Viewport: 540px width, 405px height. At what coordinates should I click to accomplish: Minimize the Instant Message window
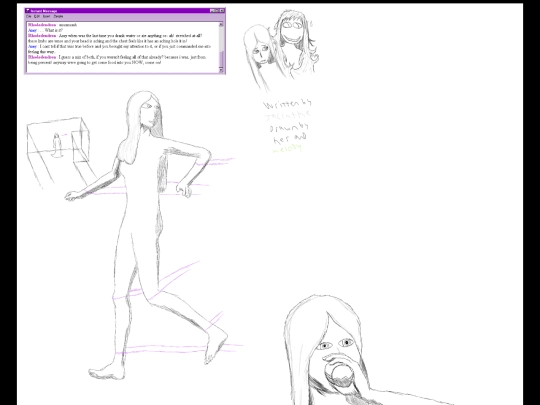click(x=212, y=11)
